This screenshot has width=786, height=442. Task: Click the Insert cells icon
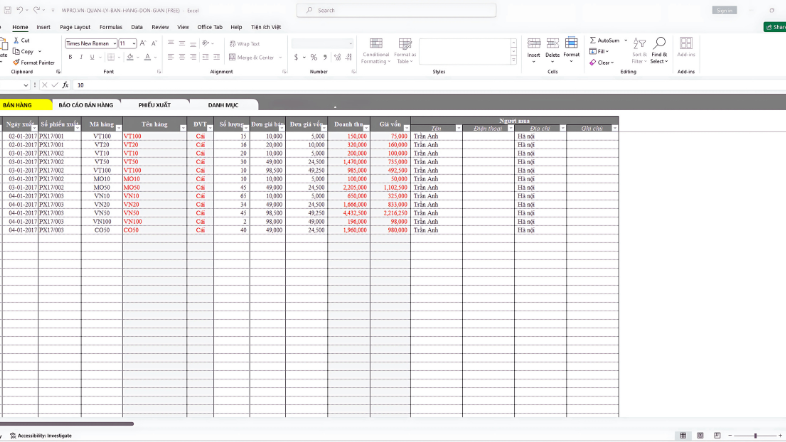coord(534,43)
